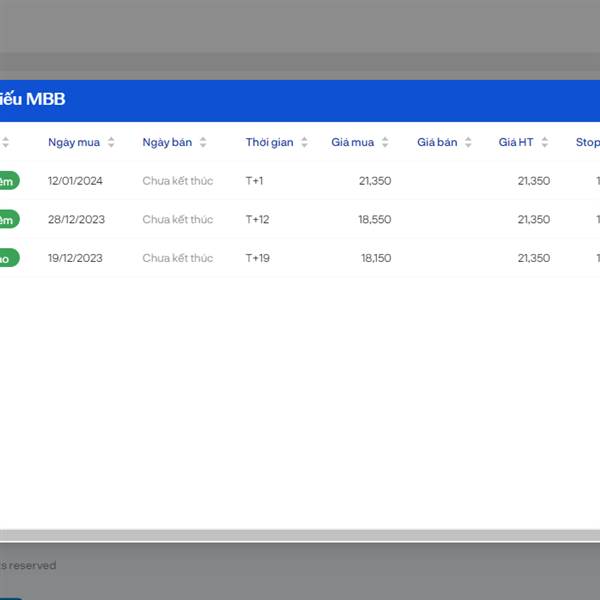
Task: Click green status badge in 28/12/2023 row
Action: pyautogui.click(x=8, y=219)
